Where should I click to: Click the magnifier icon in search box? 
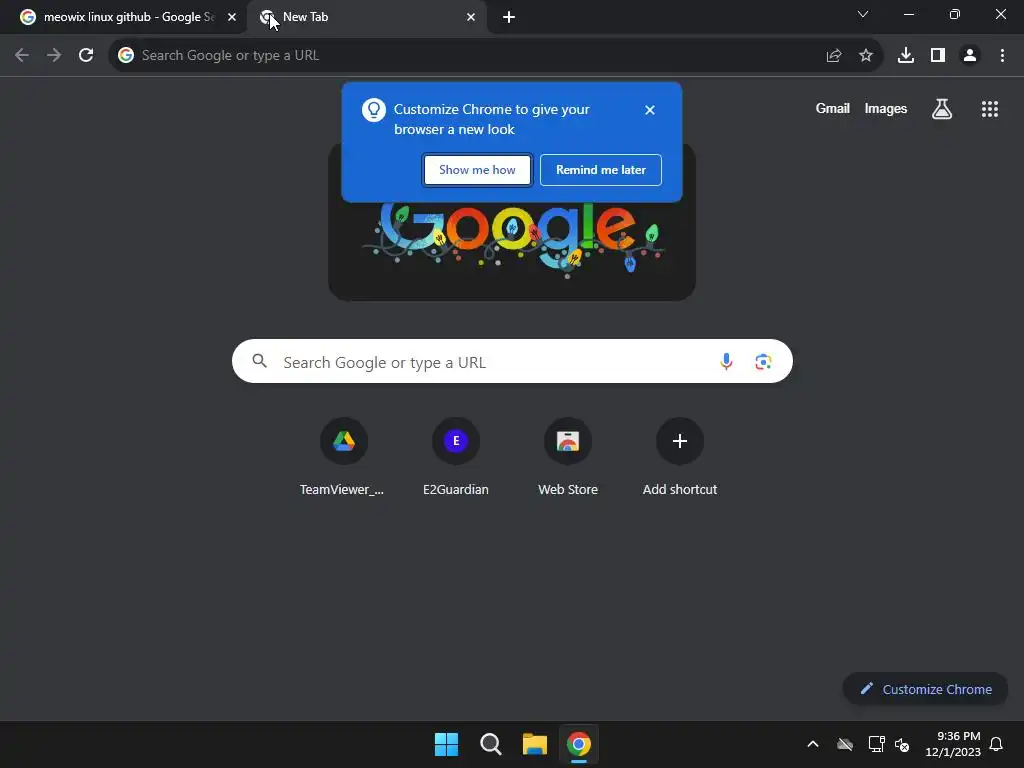(x=260, y=361)
